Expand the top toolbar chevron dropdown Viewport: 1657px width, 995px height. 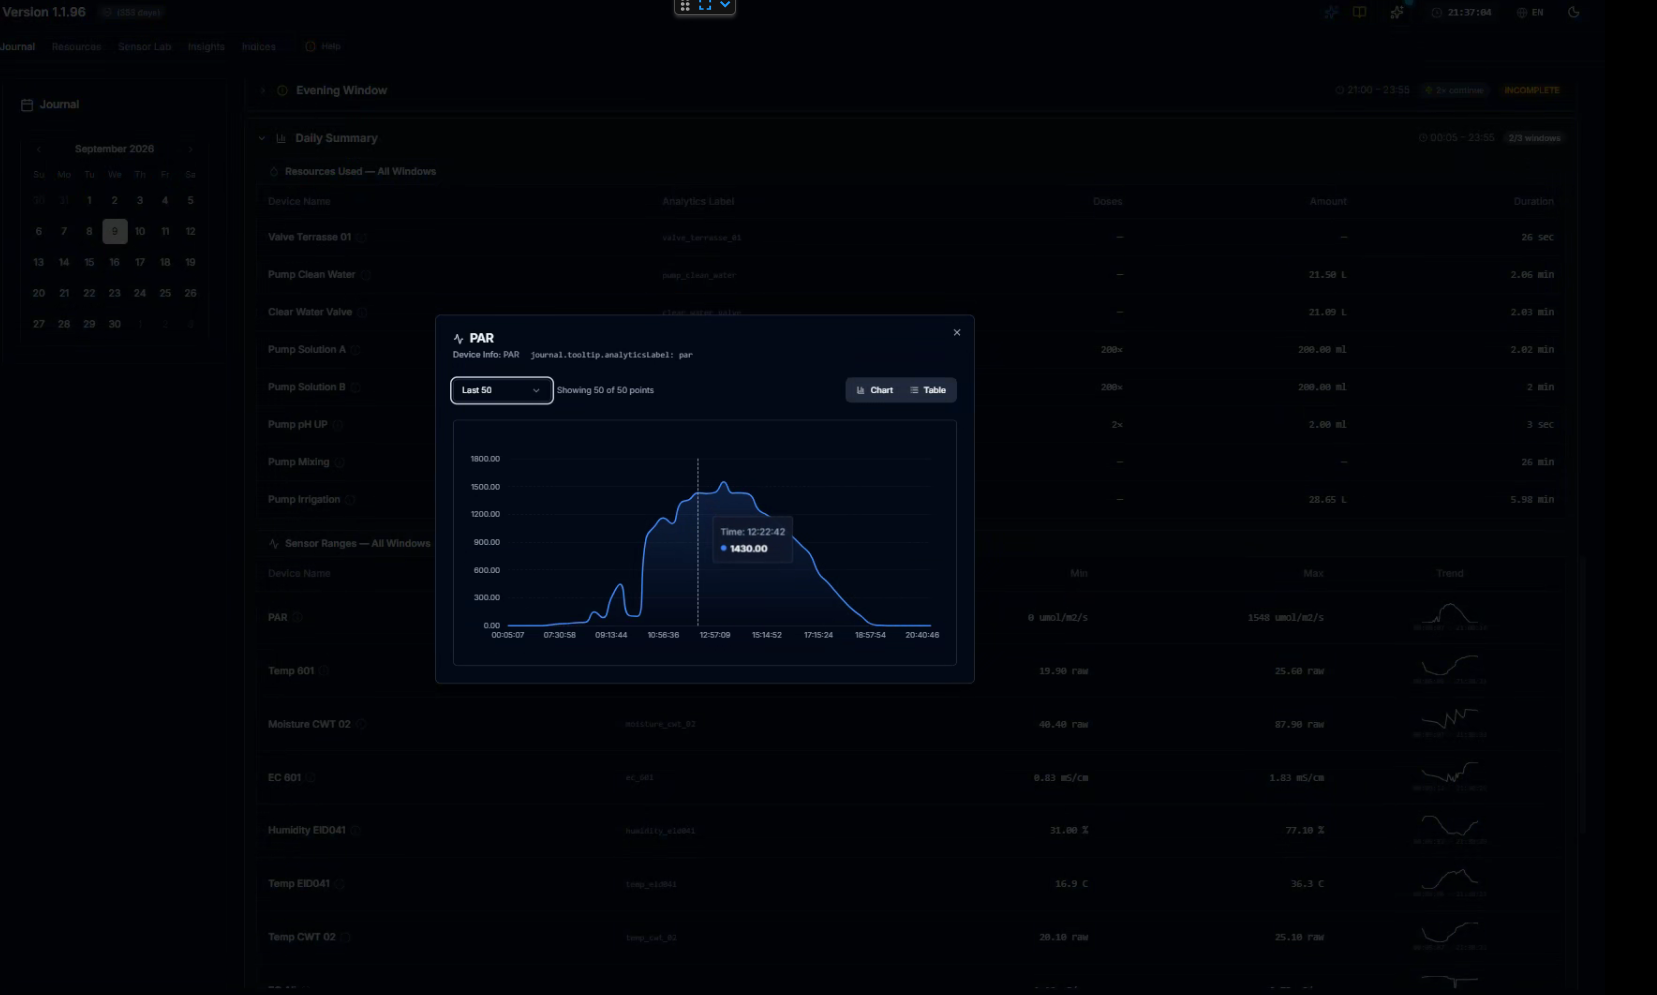click(725, 6)
